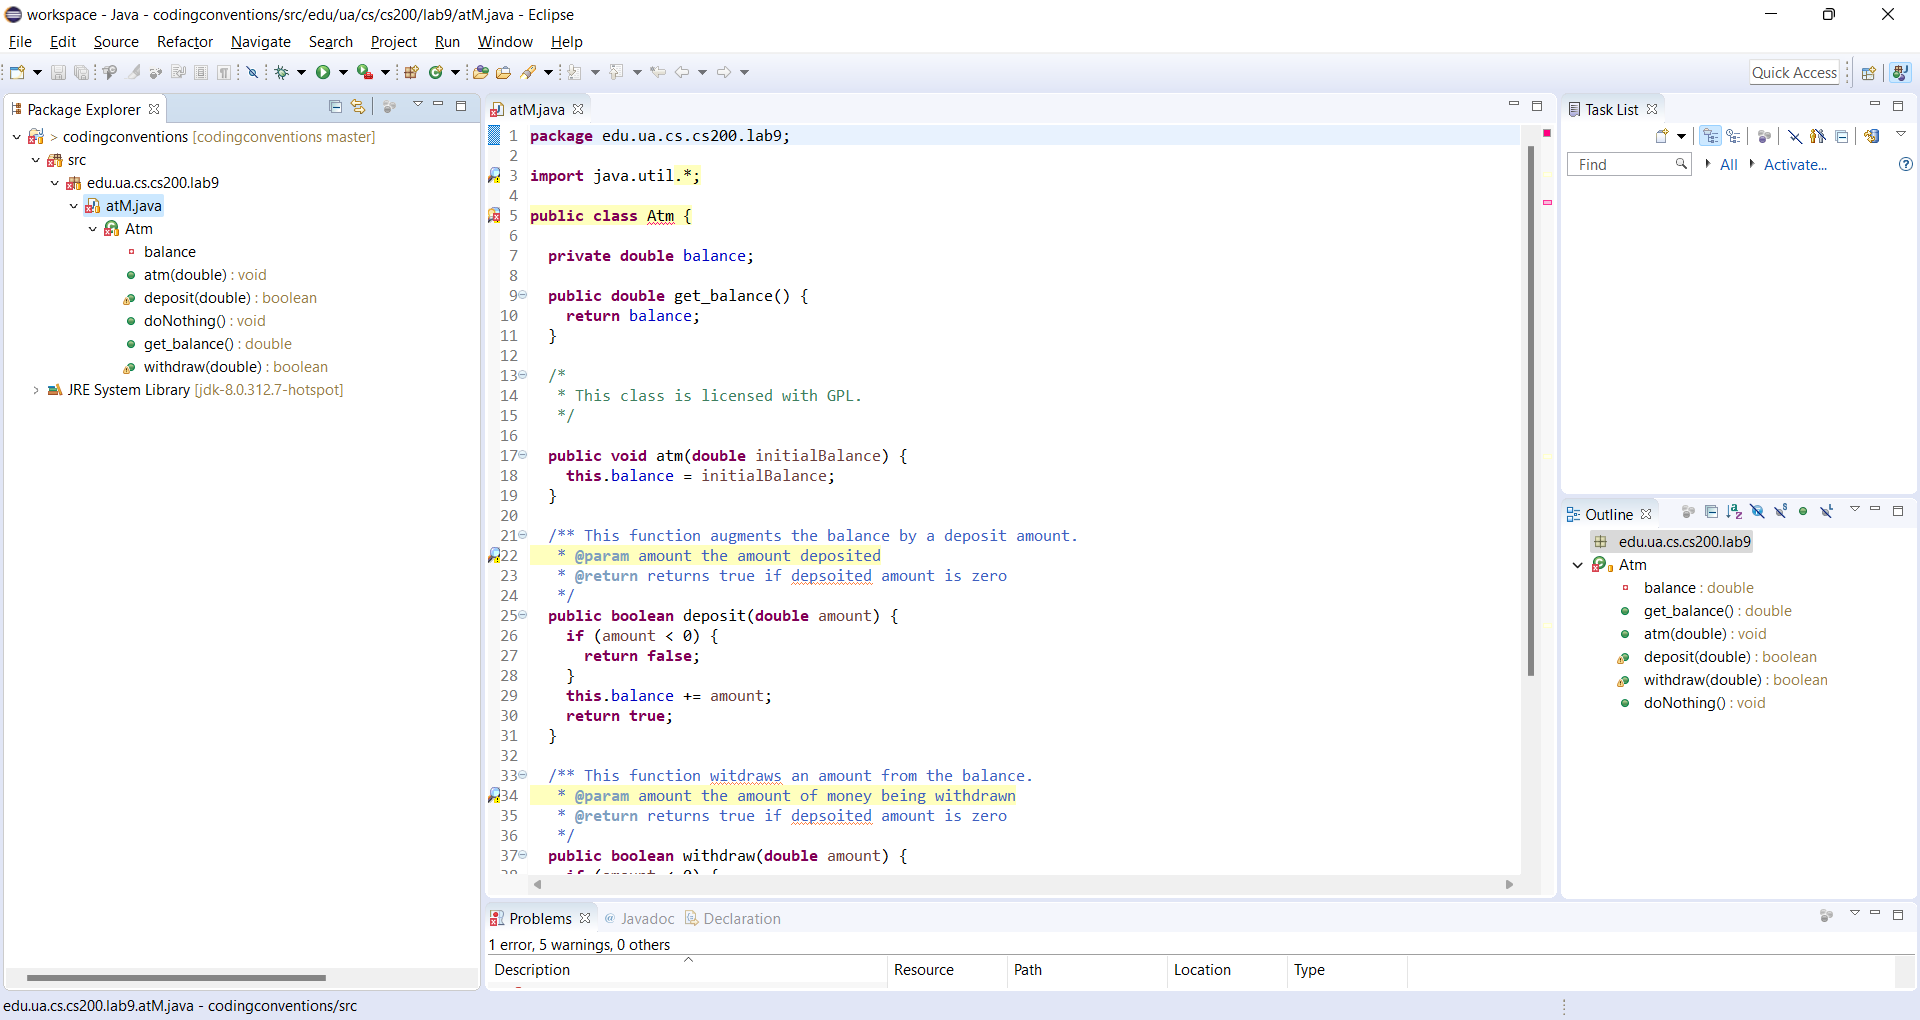Expand JRE System Library node
The width and height of the screenshot is (1920, 1020).
pyautogui.click(x=36, y=390)
